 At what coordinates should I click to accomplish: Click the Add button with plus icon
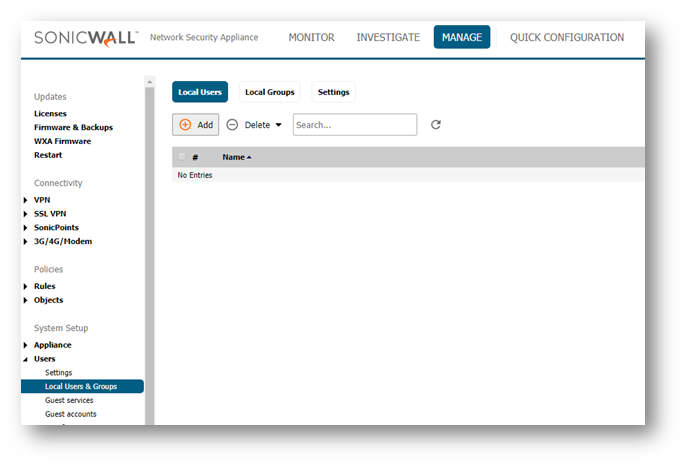tap(196, 125)
